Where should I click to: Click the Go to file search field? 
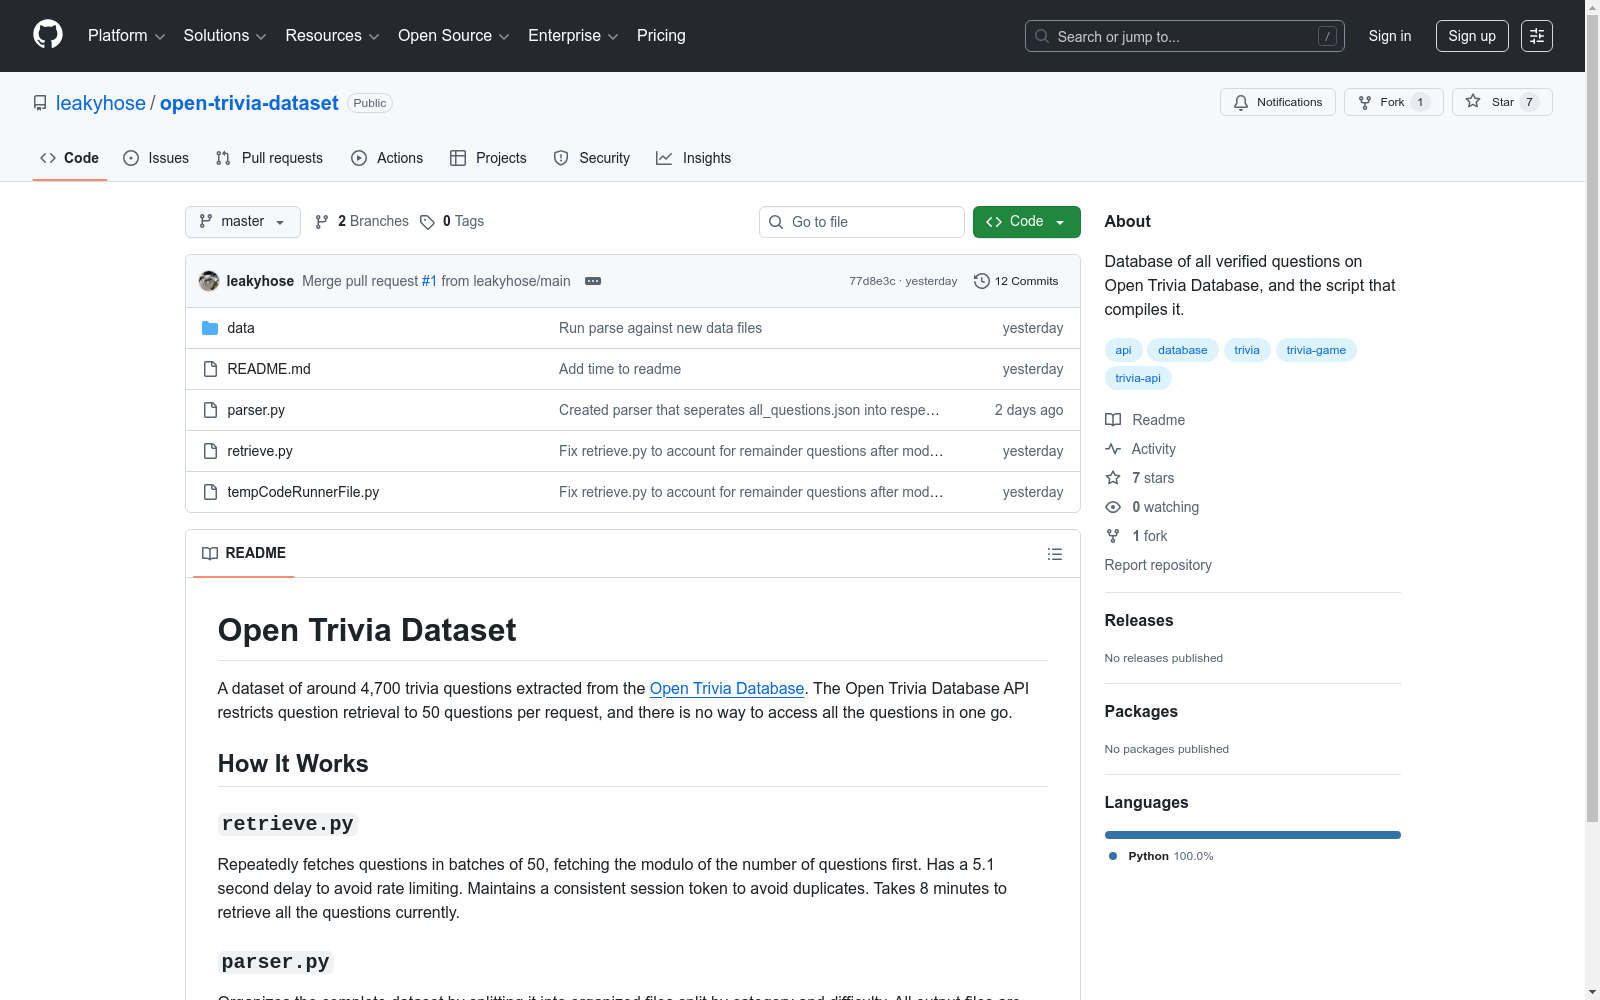click(862, 222)
